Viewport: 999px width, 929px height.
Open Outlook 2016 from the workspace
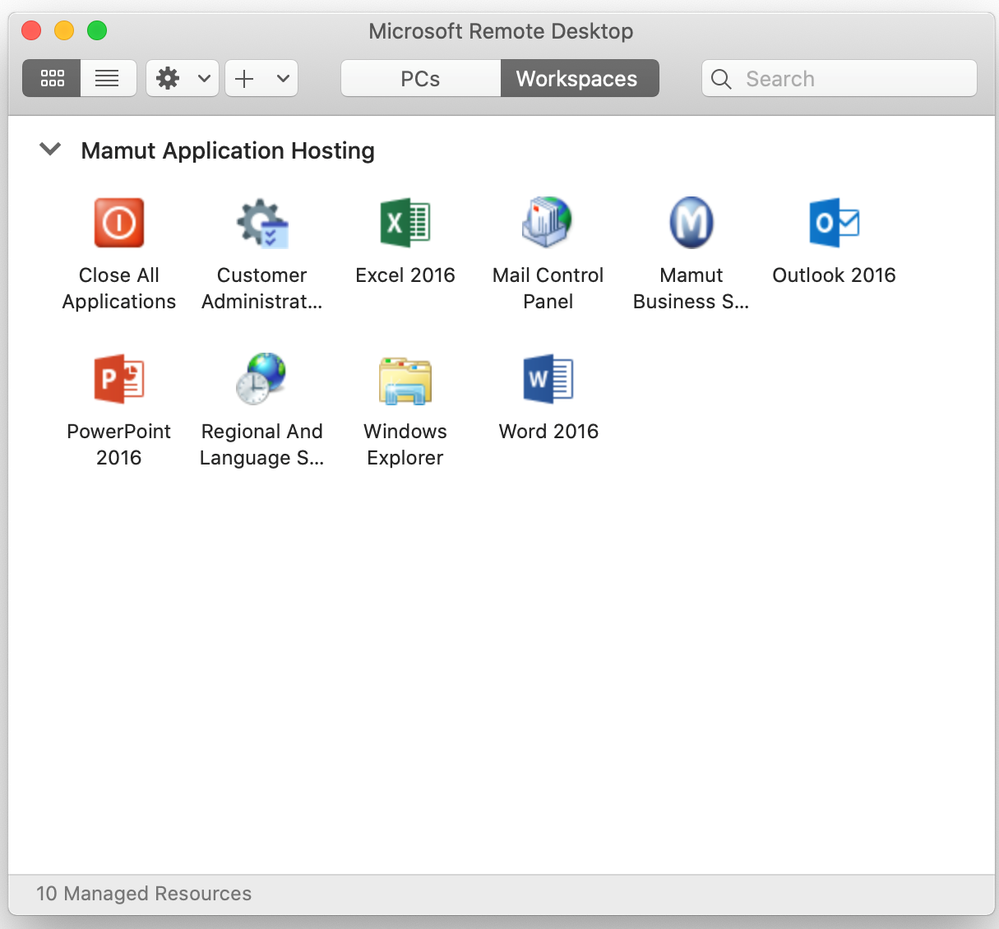(834, 222)
